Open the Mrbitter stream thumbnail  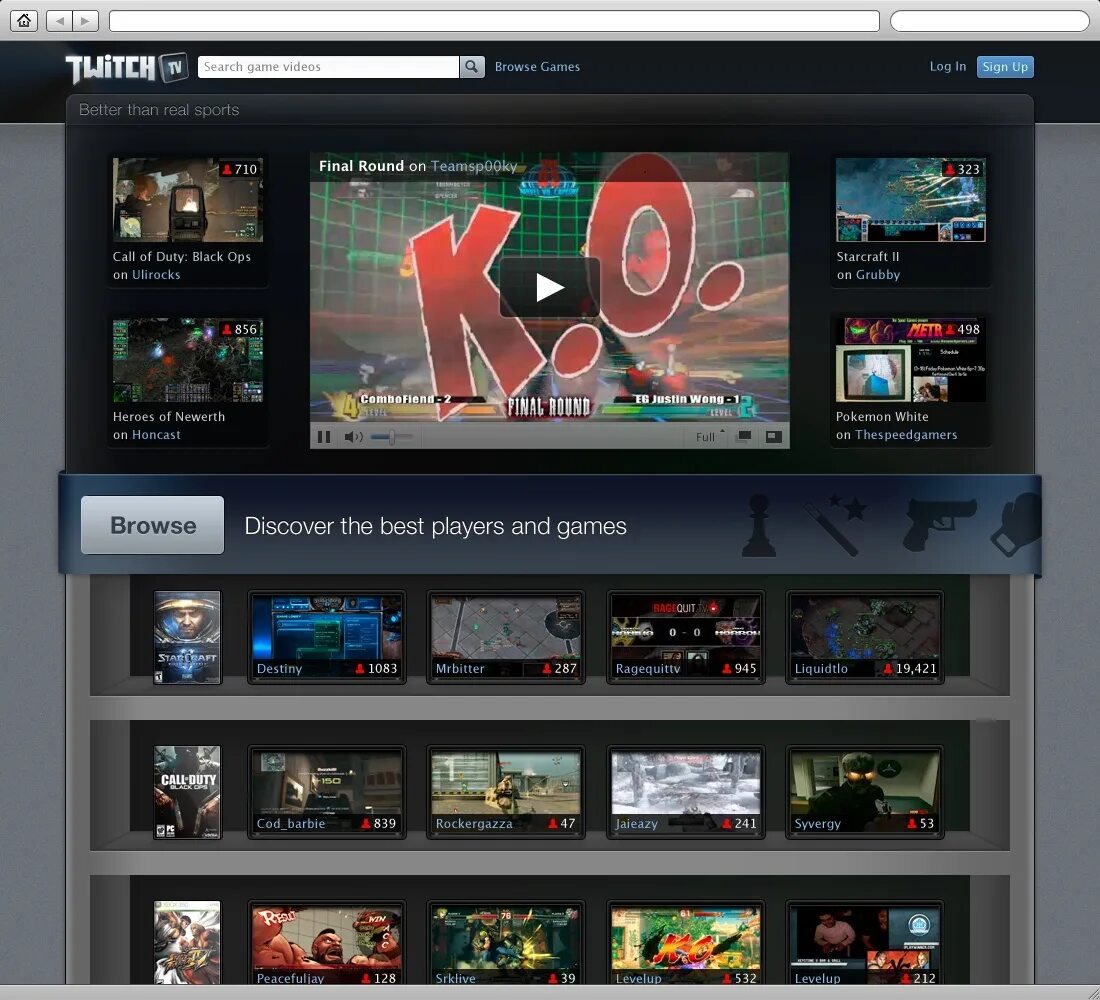pyautogui.click(x=506, y=636)
